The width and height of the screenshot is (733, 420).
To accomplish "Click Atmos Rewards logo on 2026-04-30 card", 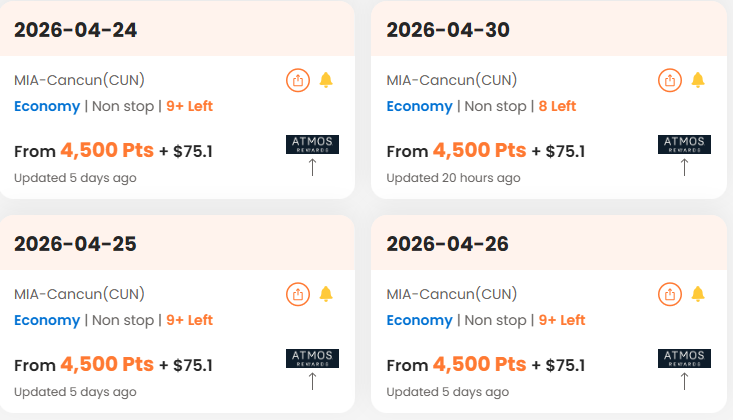I will pos(684,144).
